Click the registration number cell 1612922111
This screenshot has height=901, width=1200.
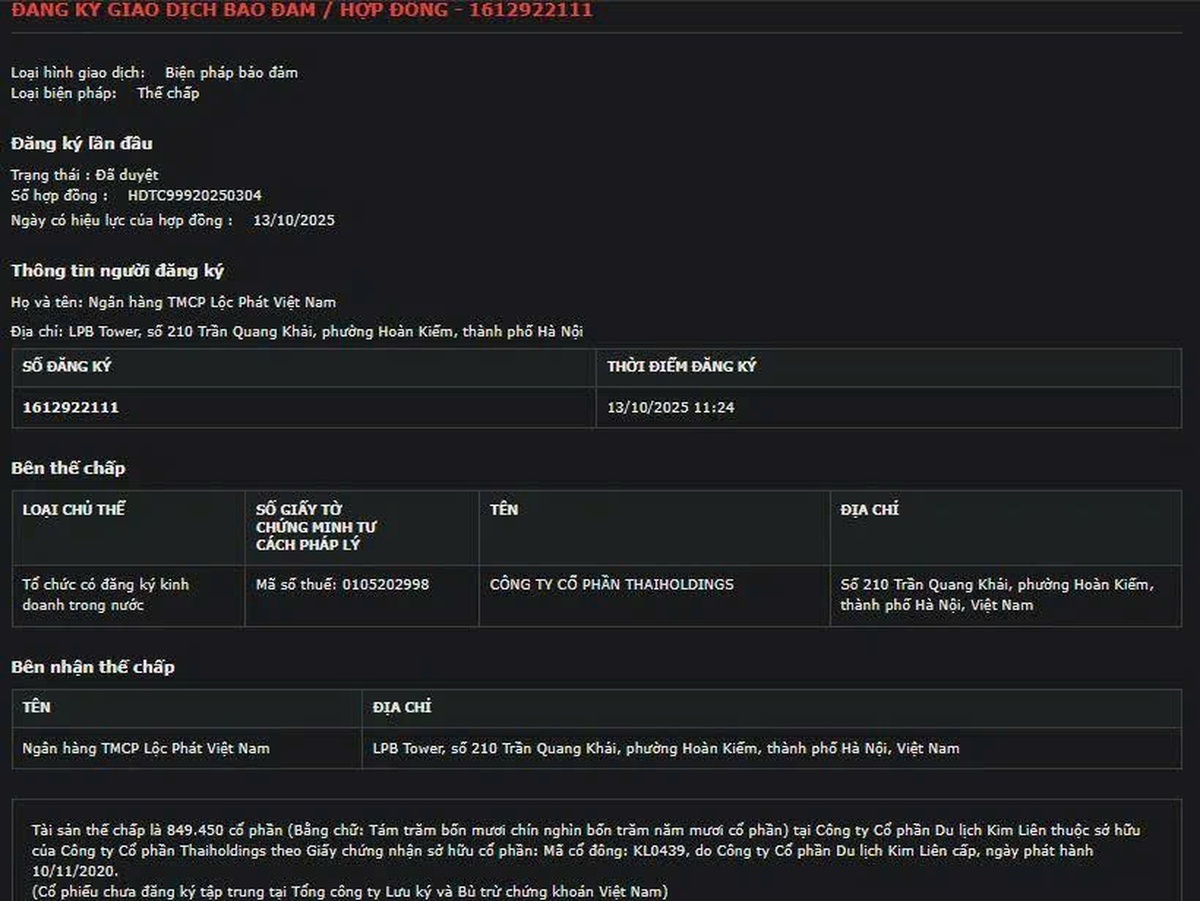pyautogui.click(x=71, y=408)
